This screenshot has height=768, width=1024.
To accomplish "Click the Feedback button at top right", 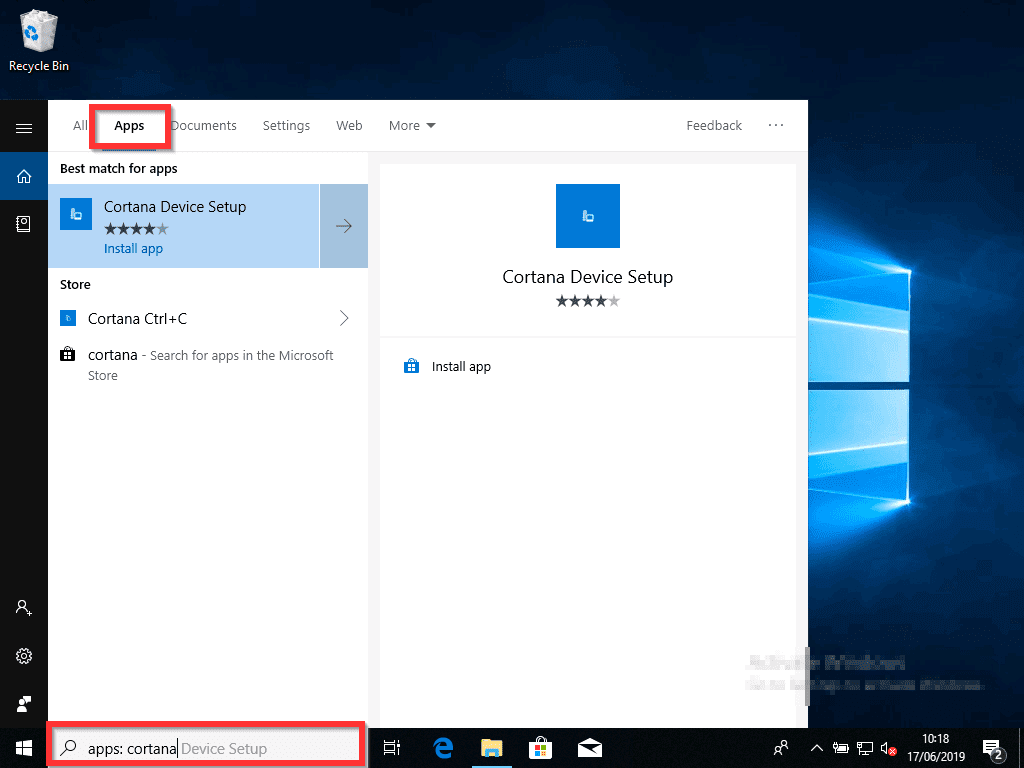I will click(x=714, y=125).
